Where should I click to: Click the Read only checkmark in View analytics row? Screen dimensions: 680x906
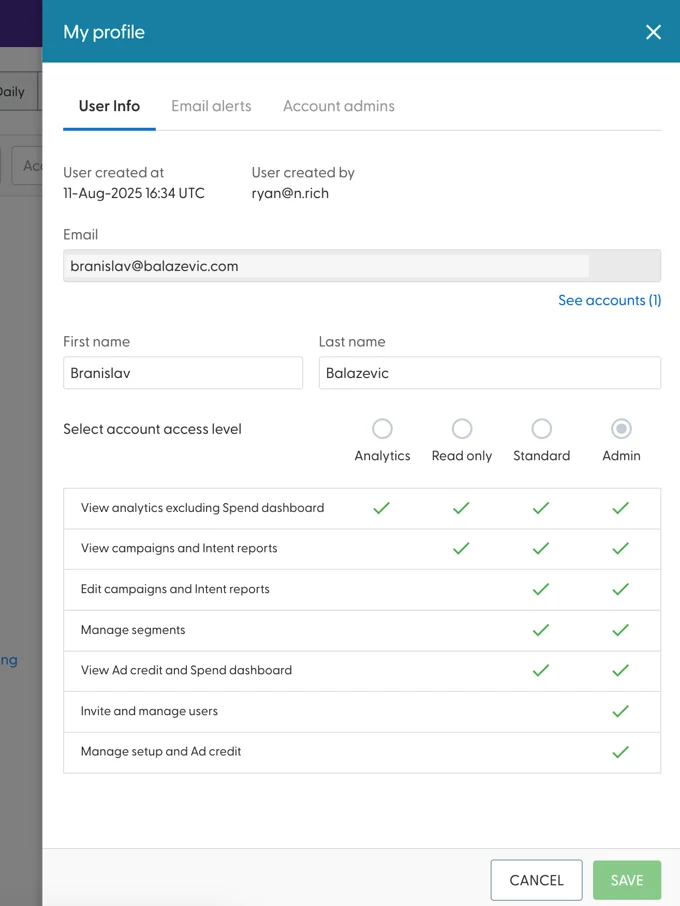click(x=461, y=508)
